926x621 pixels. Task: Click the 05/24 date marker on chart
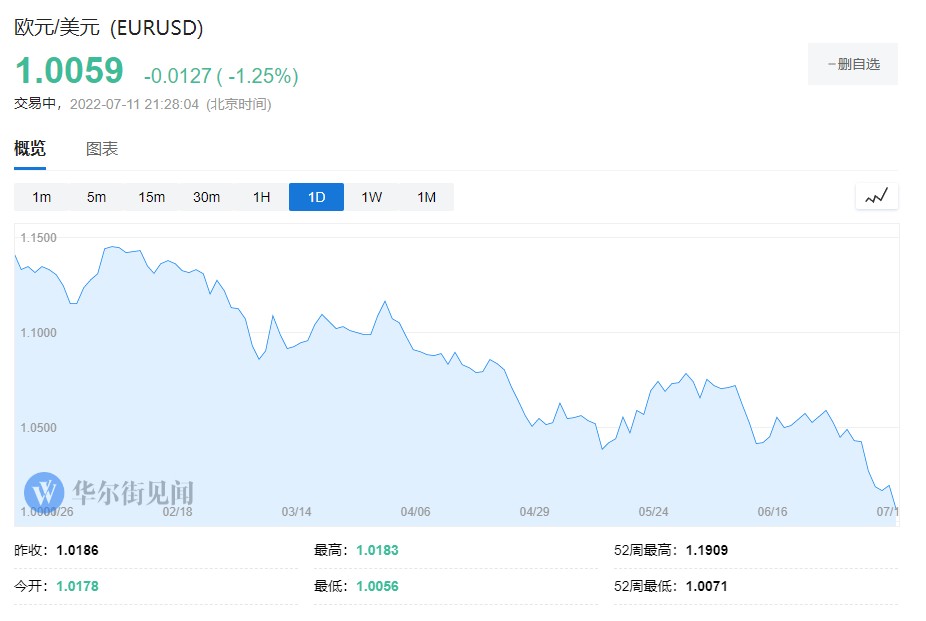[x=653, y=511]
